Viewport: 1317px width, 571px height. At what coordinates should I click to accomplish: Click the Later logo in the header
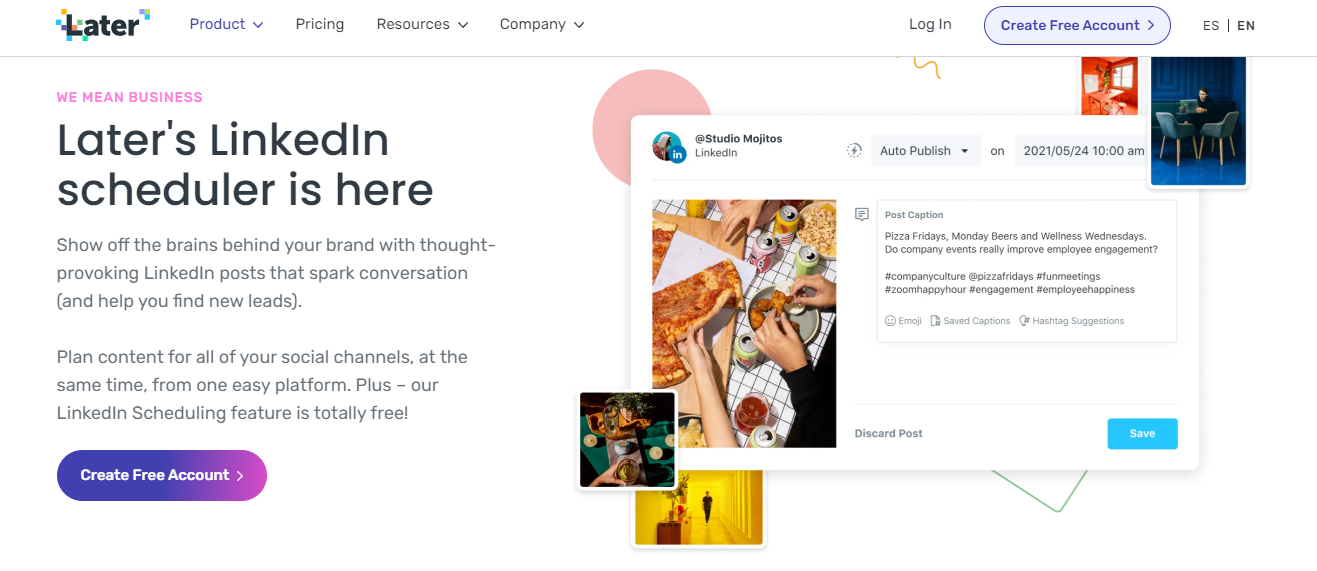103,25
